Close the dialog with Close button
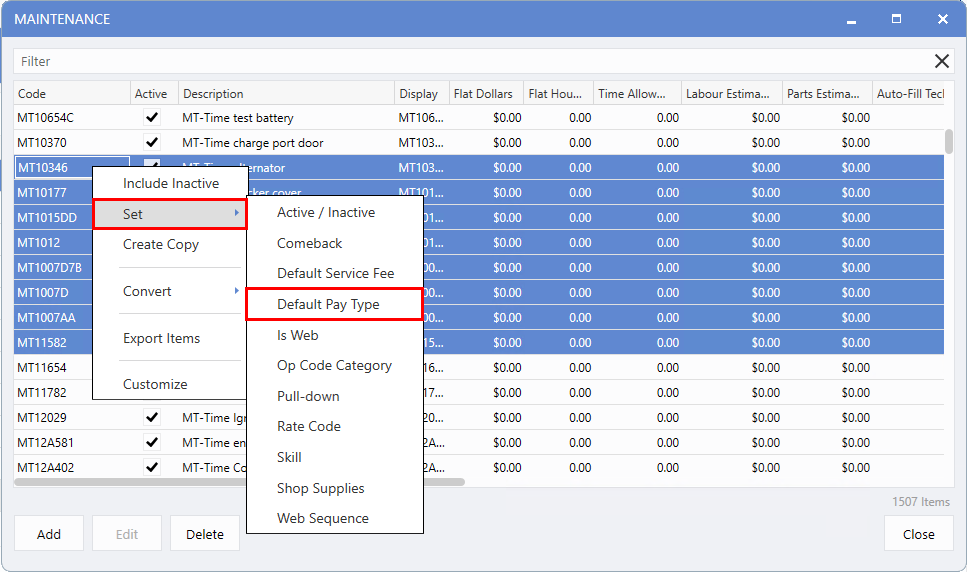The image size is (967, 572). [917, 534]
